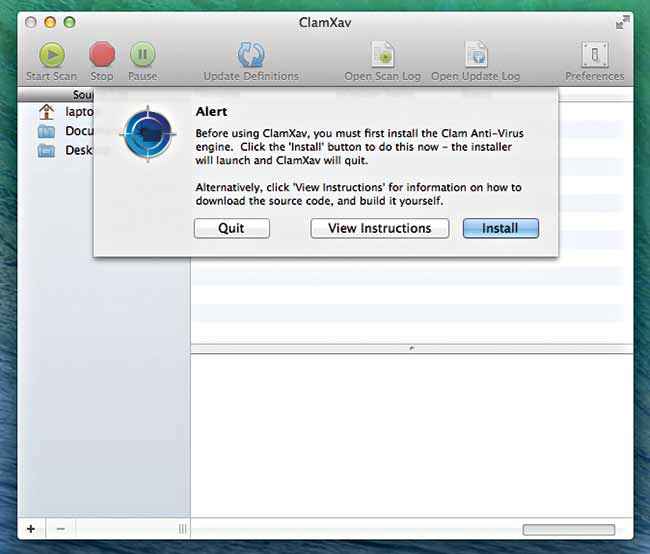The image size is (650, 554).
Task: Click the minus remove source button
Action: coord(61,529)
